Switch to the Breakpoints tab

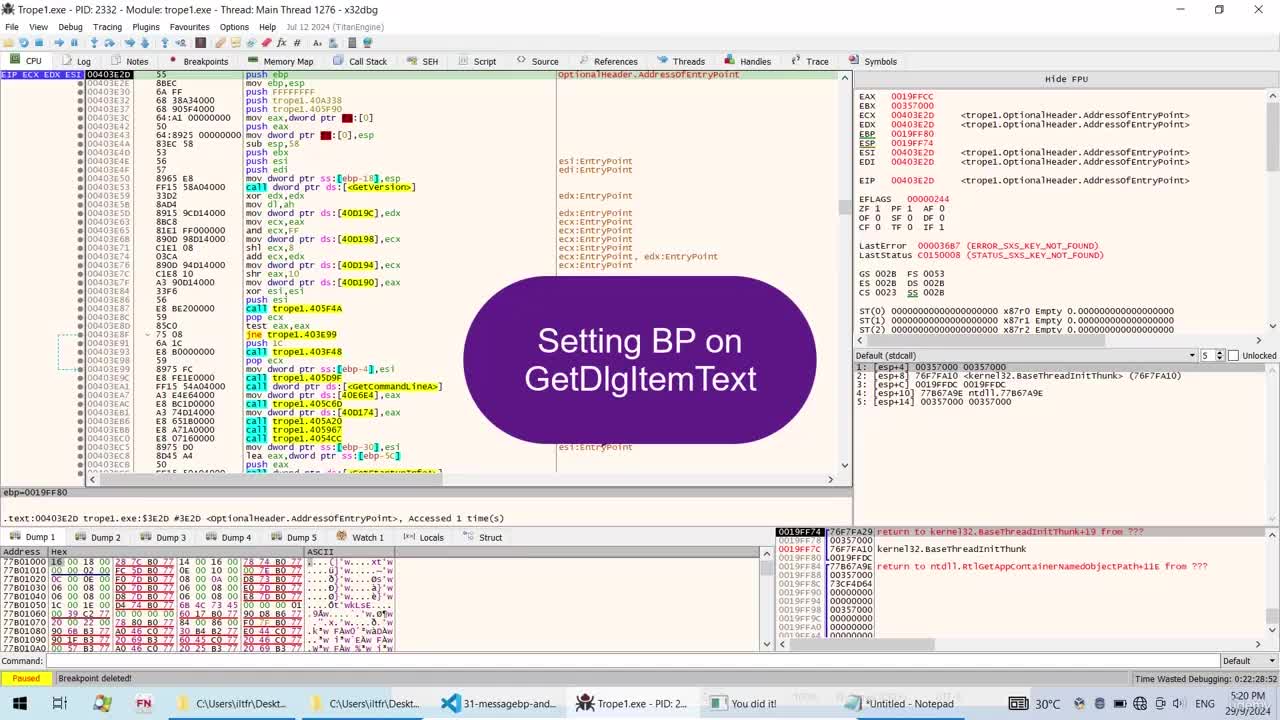(199, 61)
